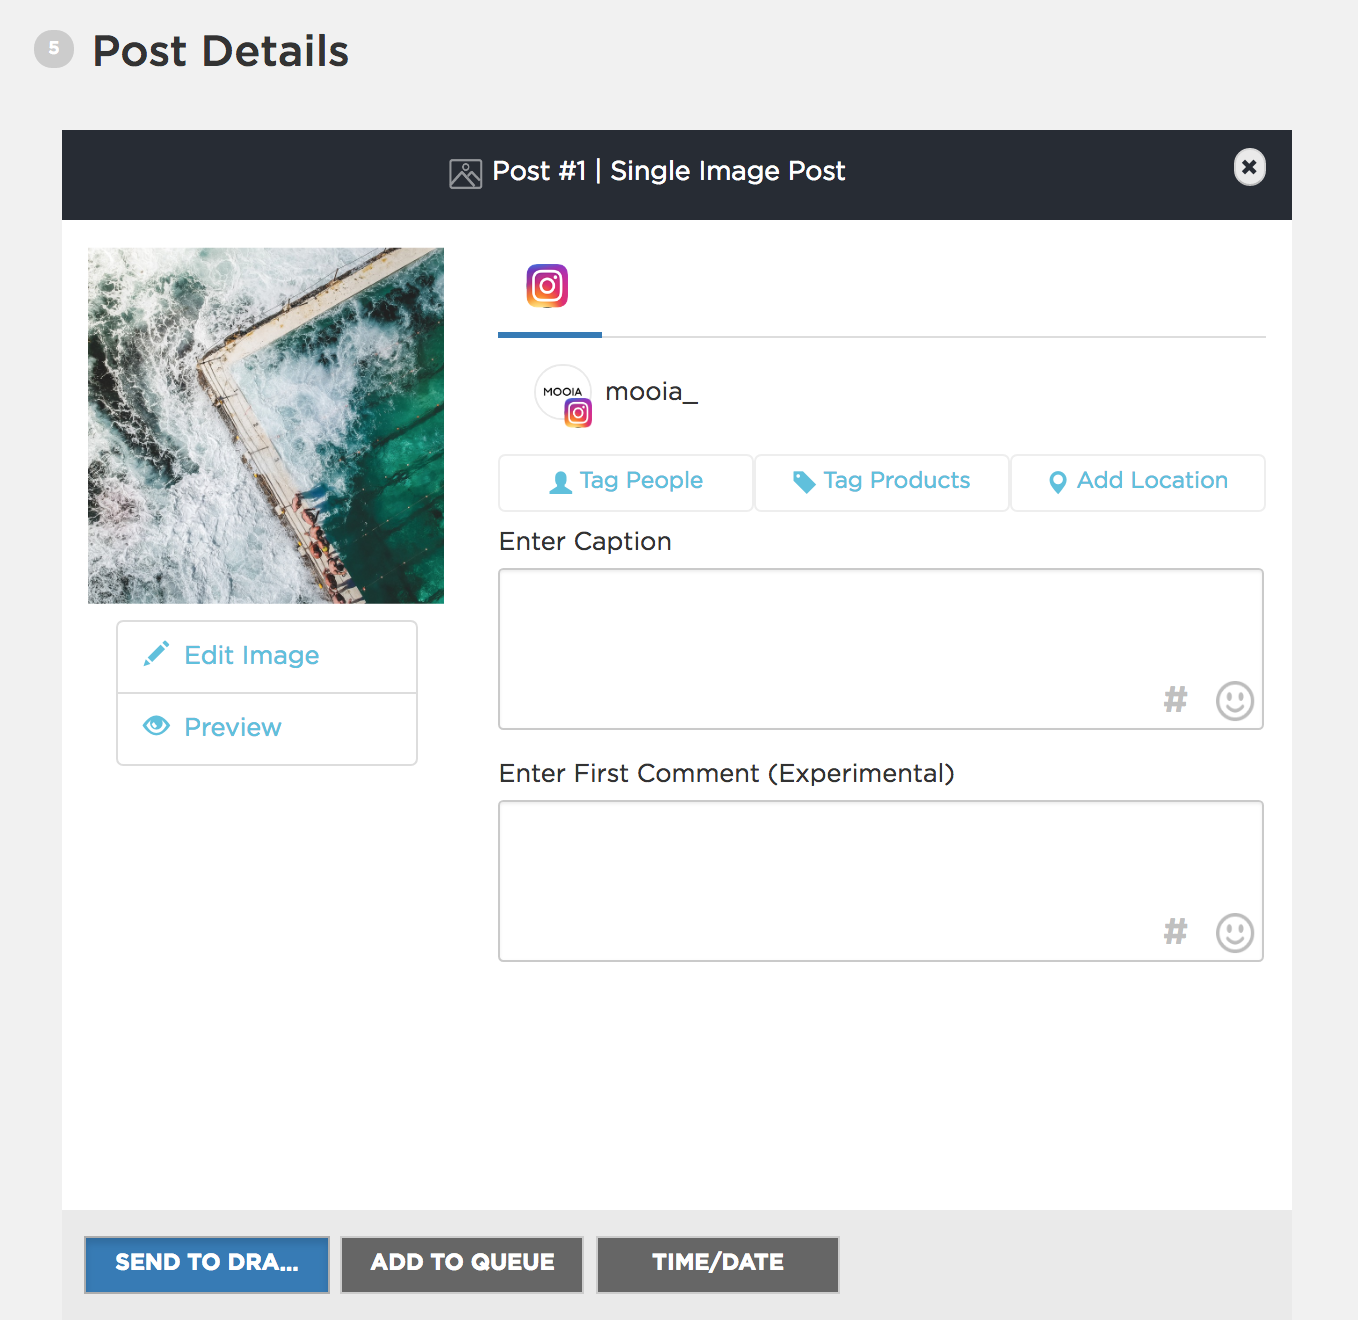Open emoji picker in caption field
The image size is (1358, 1320).
point(1234,701)
